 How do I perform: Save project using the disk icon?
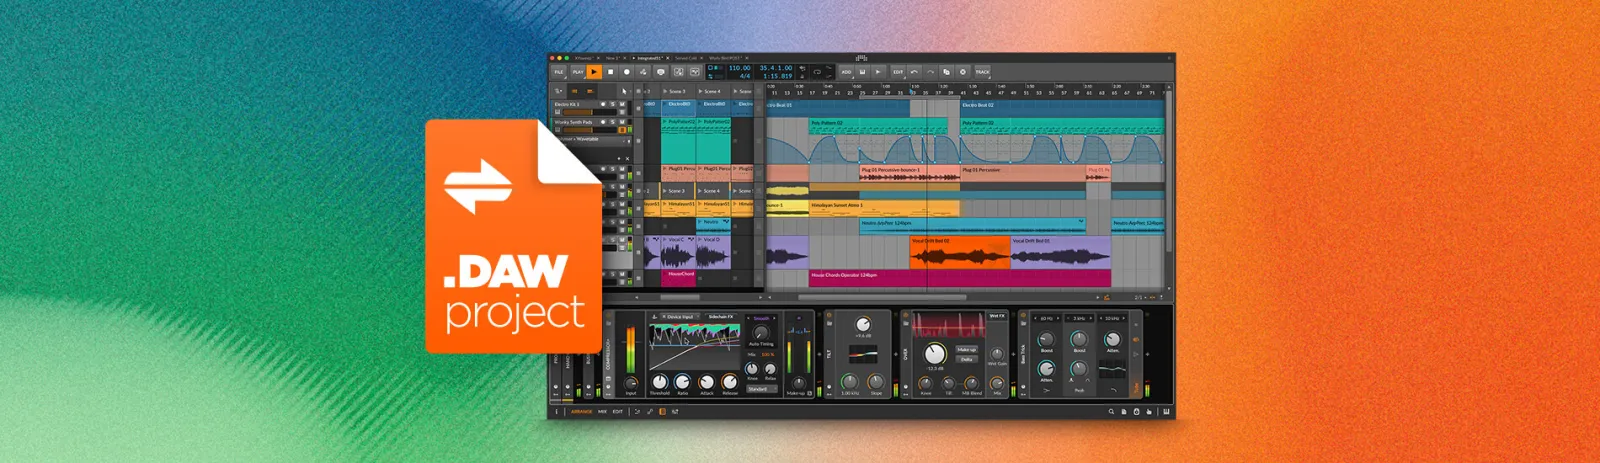(862, 72)
